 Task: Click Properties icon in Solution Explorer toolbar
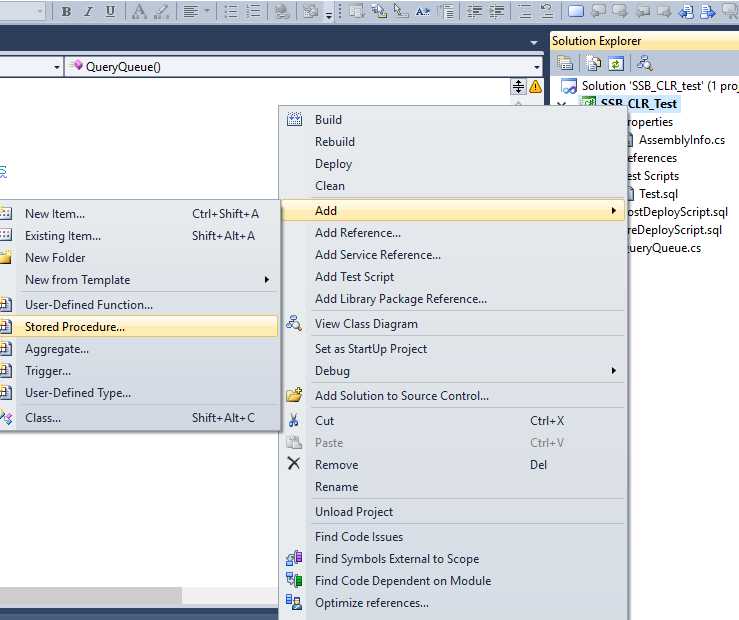click(x=565, y=63)
